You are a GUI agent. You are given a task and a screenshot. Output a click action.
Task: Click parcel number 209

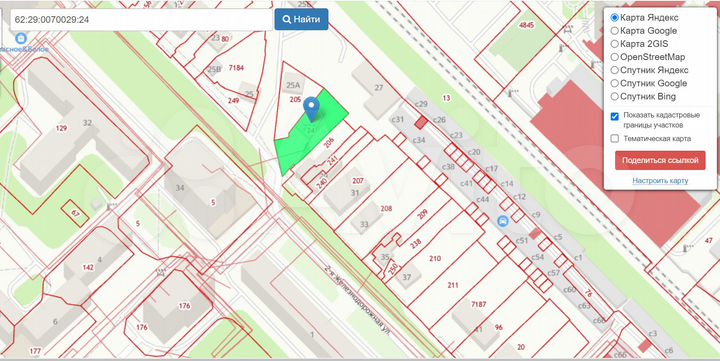(x=422, y=214)
